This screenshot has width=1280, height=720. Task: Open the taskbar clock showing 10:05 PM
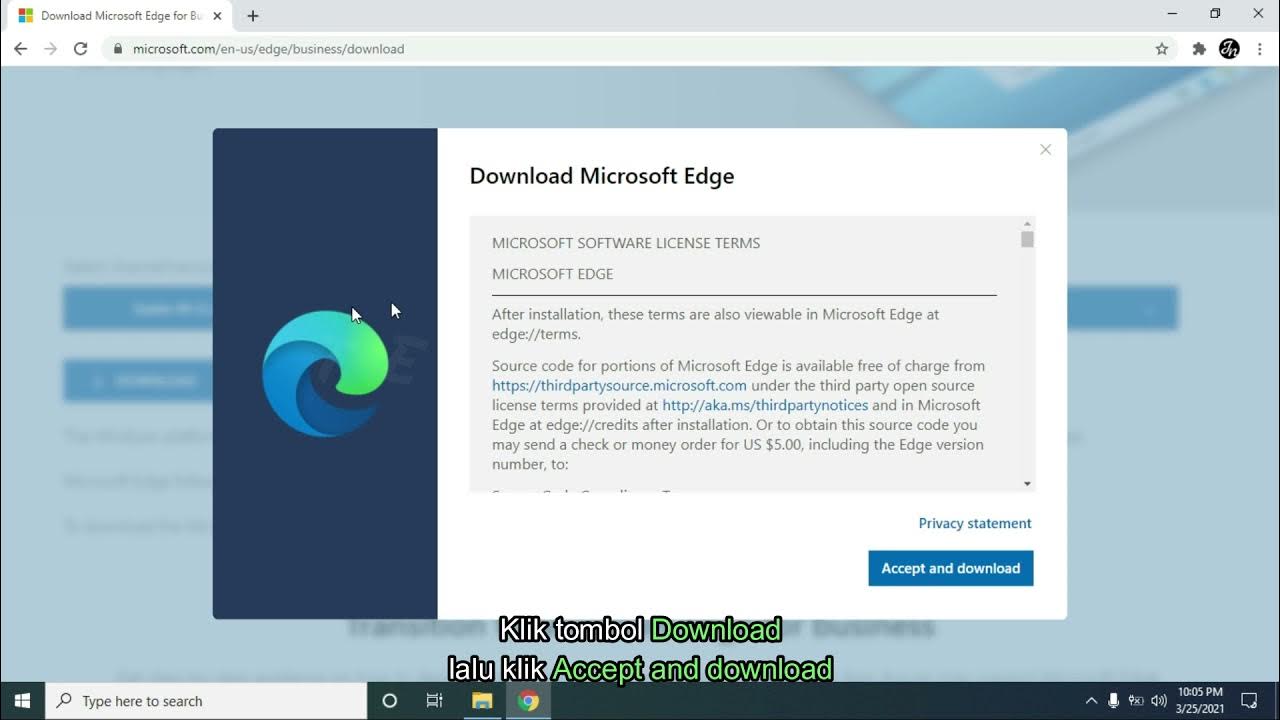1200,701
